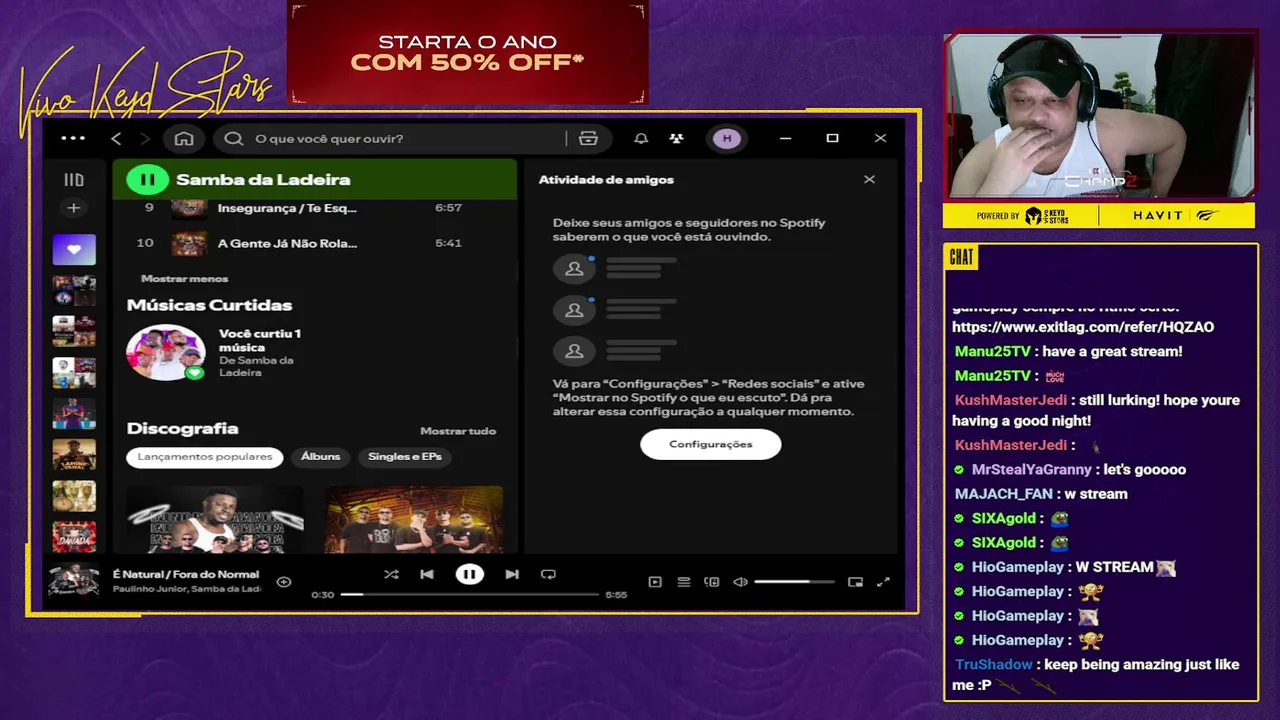Skip to the previous track

point(427,574)
